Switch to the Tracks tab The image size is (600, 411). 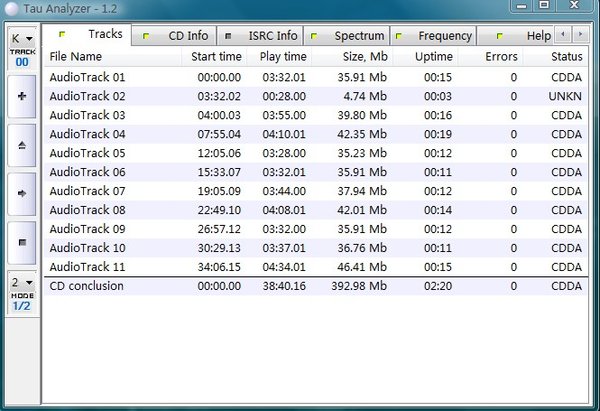(87, 34)
